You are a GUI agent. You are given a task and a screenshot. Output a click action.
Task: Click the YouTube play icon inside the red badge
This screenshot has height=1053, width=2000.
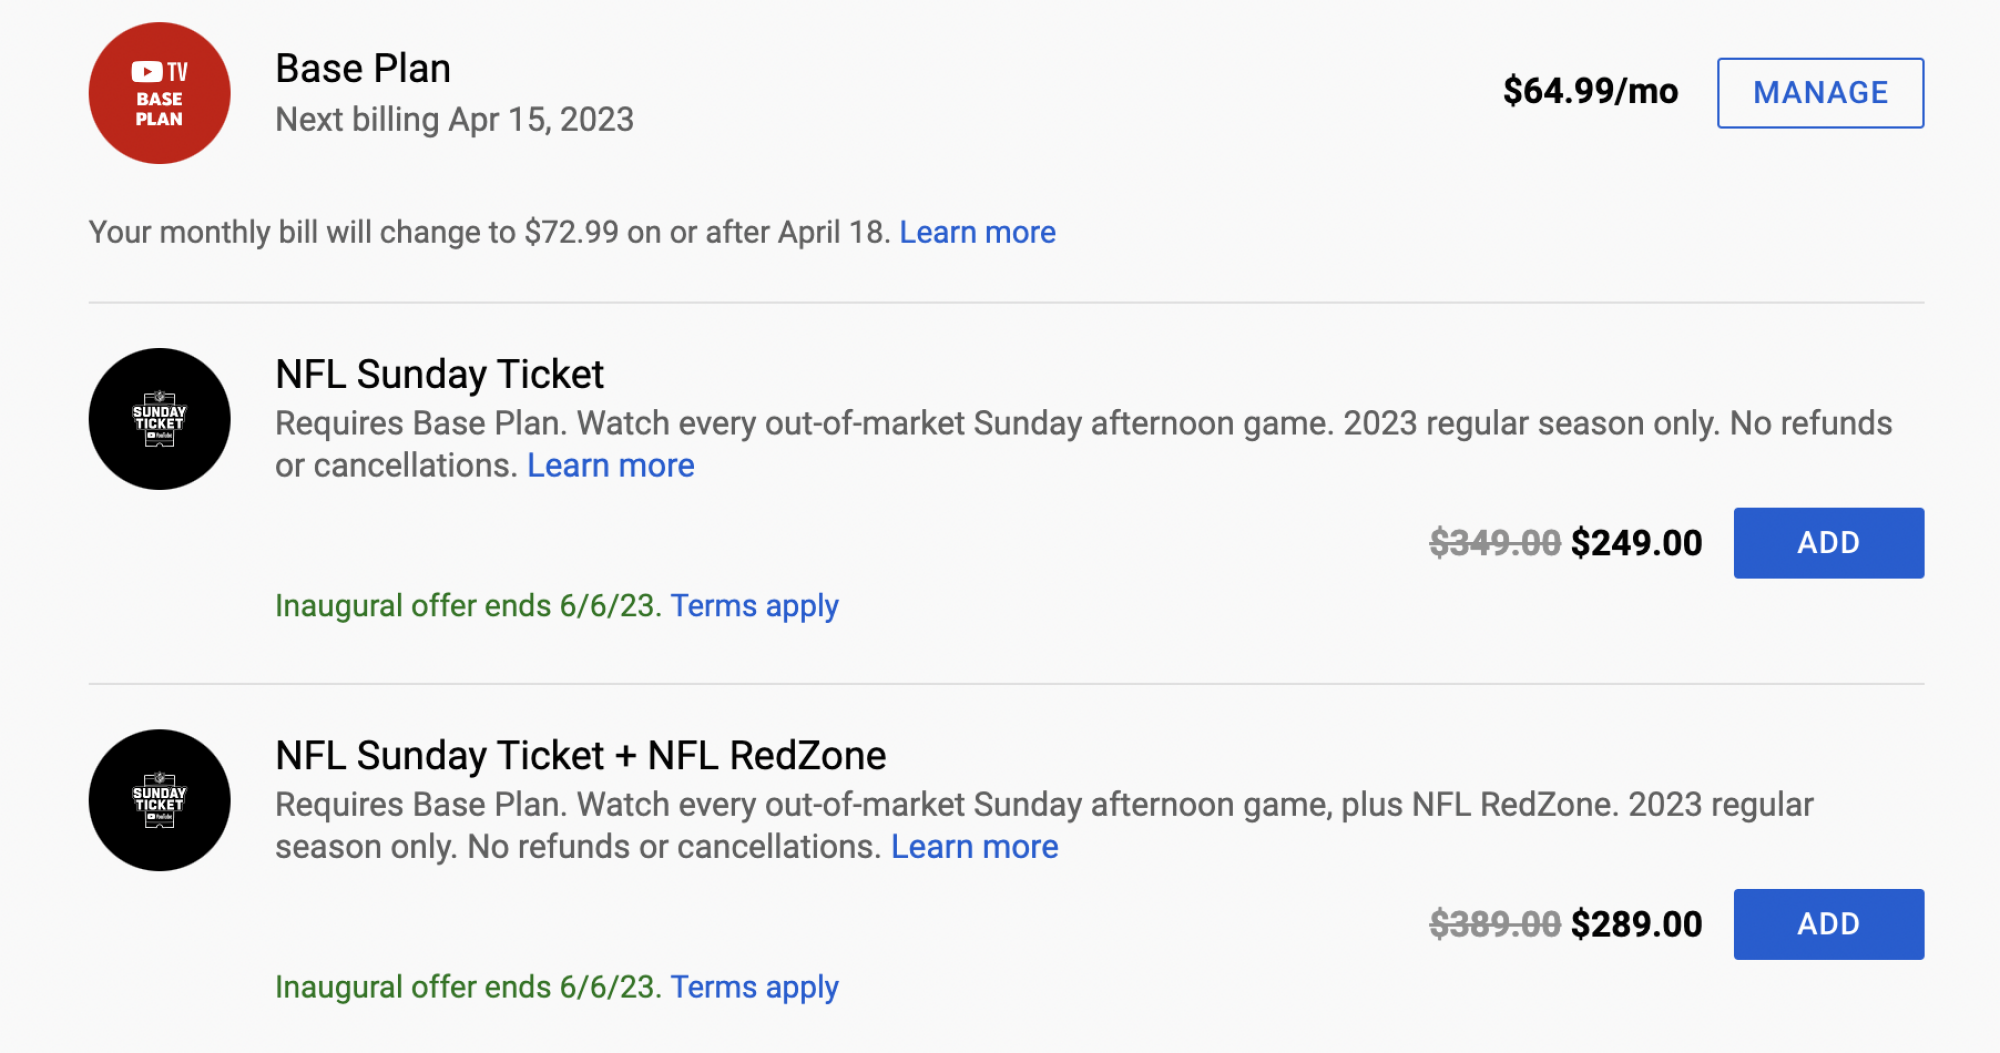click(x=146, y=70)
